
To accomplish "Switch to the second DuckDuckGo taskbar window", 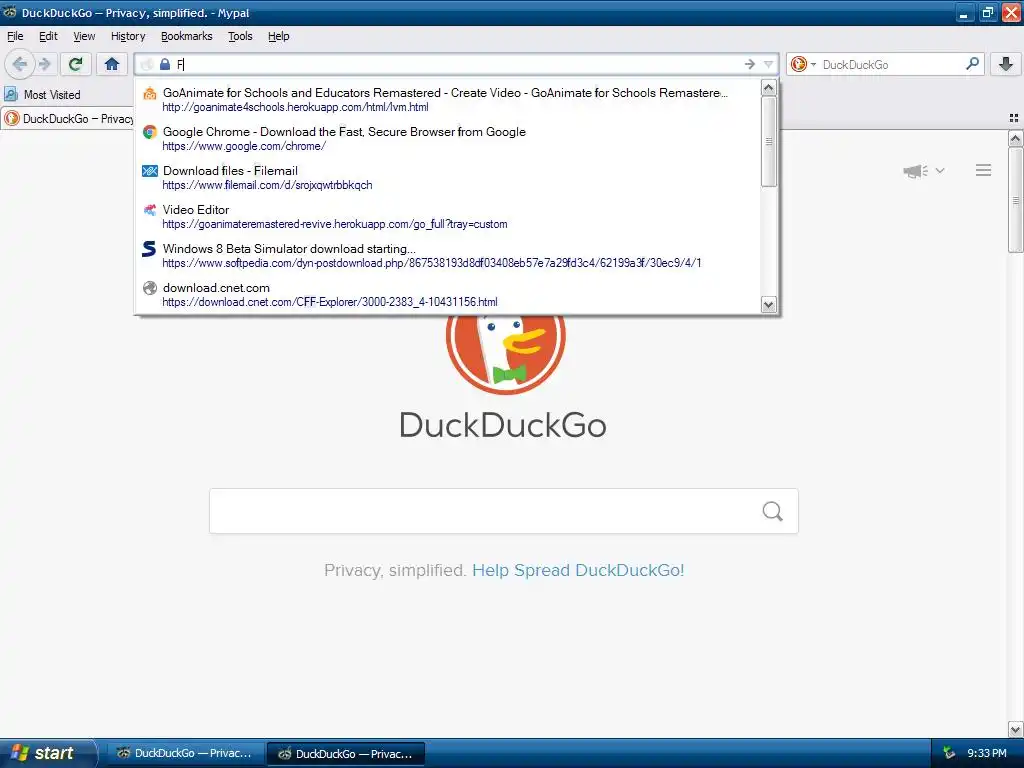I will pos(346,754).
